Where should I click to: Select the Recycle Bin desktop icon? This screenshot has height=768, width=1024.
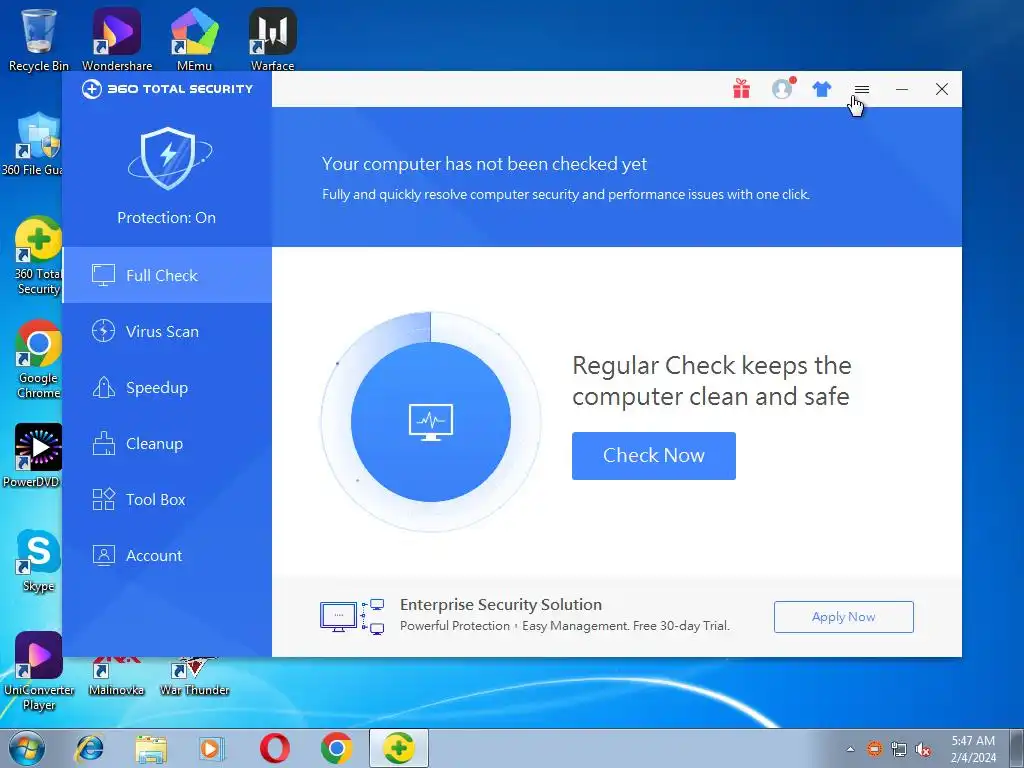[39, 40]
